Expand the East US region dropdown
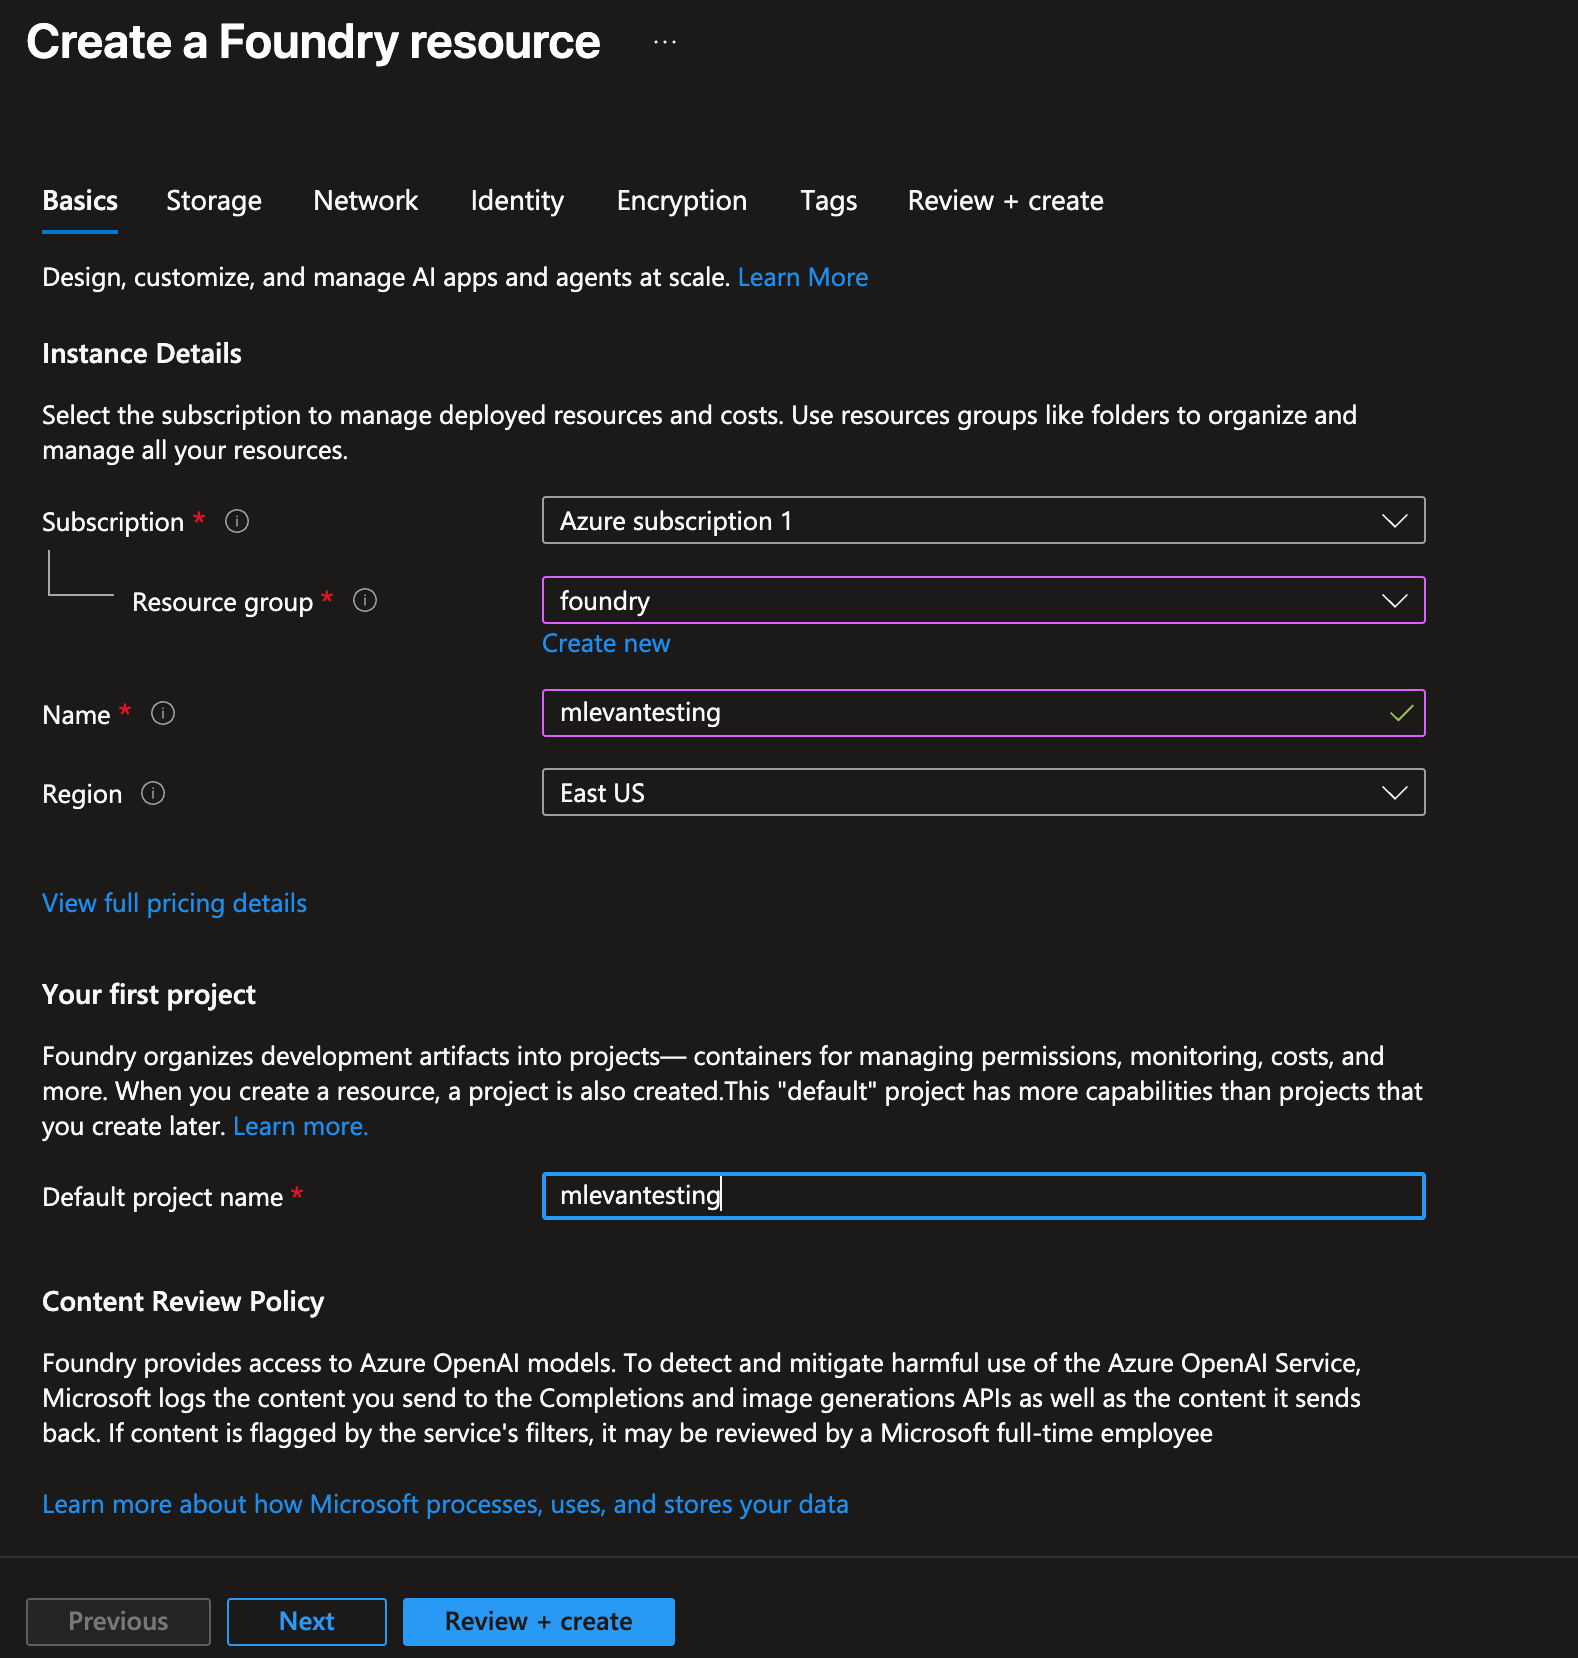Image resolution: width=1578 pixels, height=1658 pixels. (983, 792)
